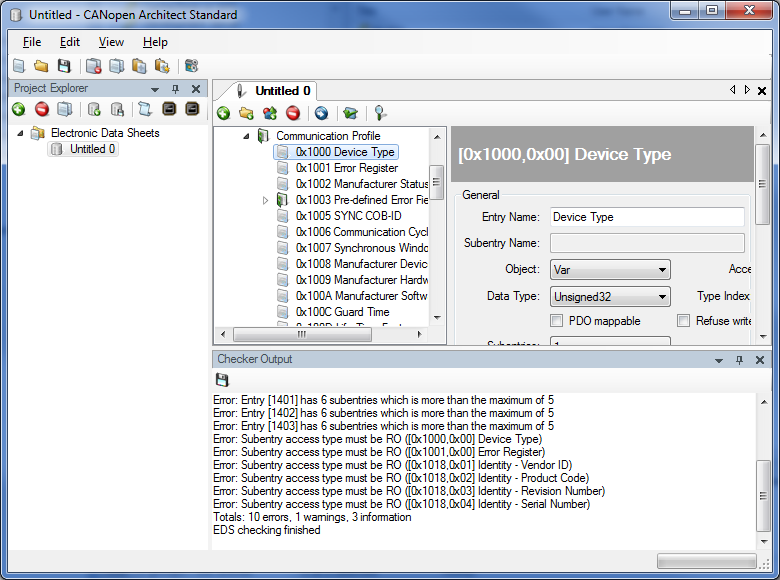Viewport: 780px width, 580px height.
Task: Open the Data Type dropdown showing Unsigned32
Action: tap(610, 296)
